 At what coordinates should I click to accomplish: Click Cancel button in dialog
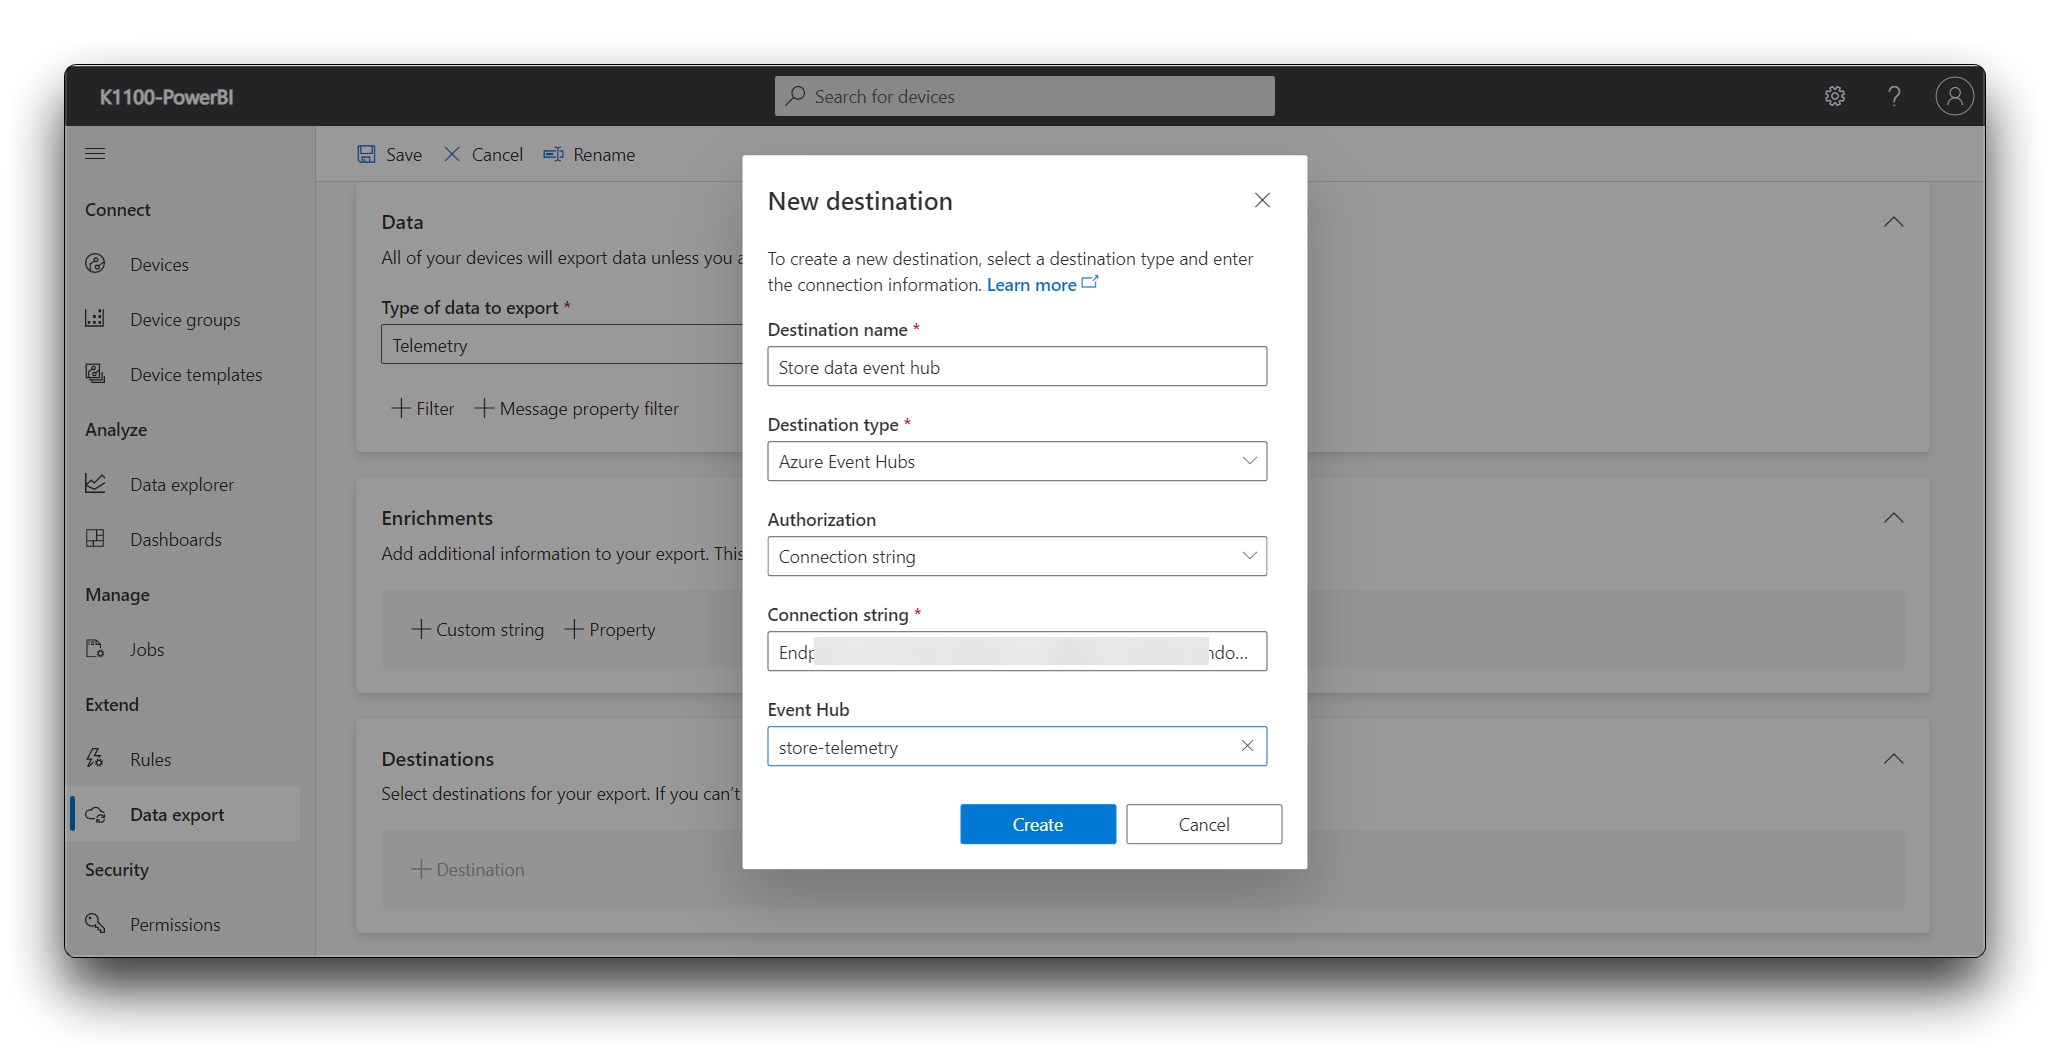pyautogui.click(x=1204, y=824)
